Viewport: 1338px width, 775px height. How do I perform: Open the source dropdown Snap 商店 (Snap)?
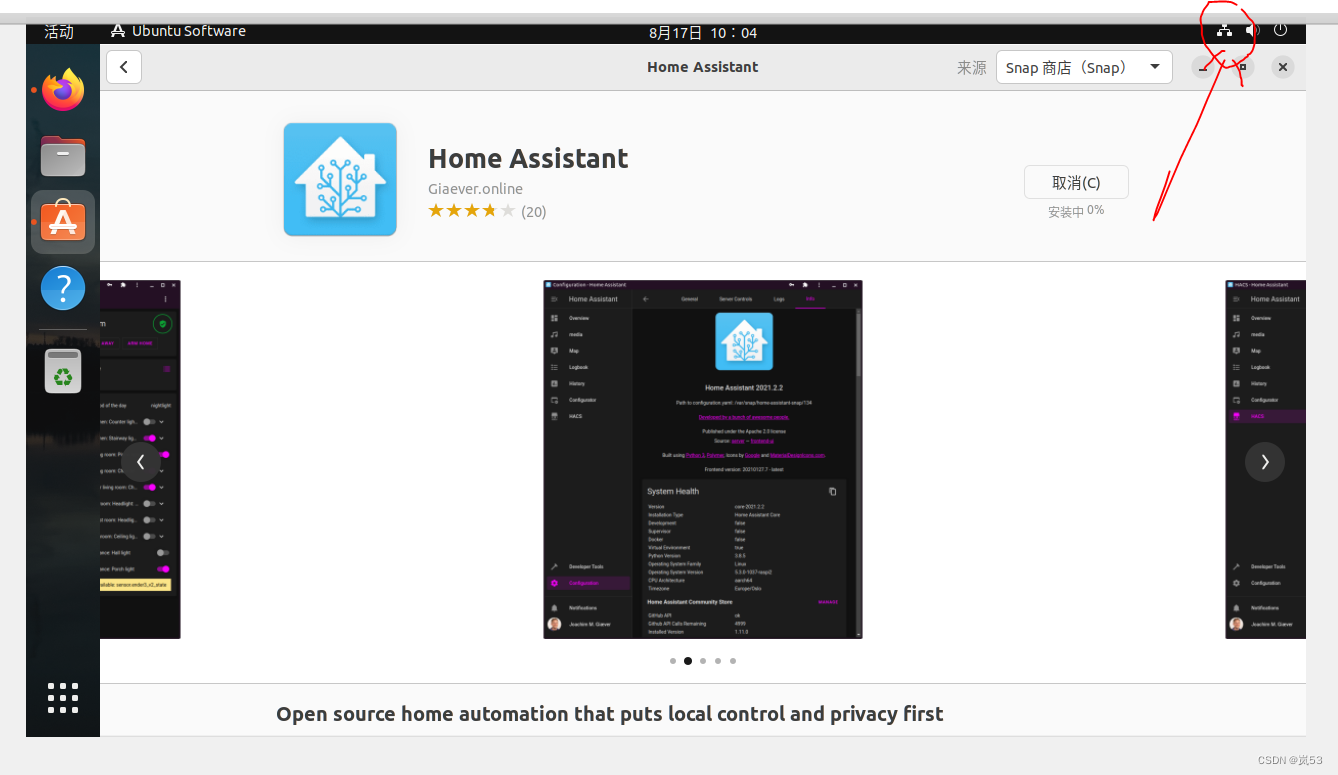[x=1084, y=67]
